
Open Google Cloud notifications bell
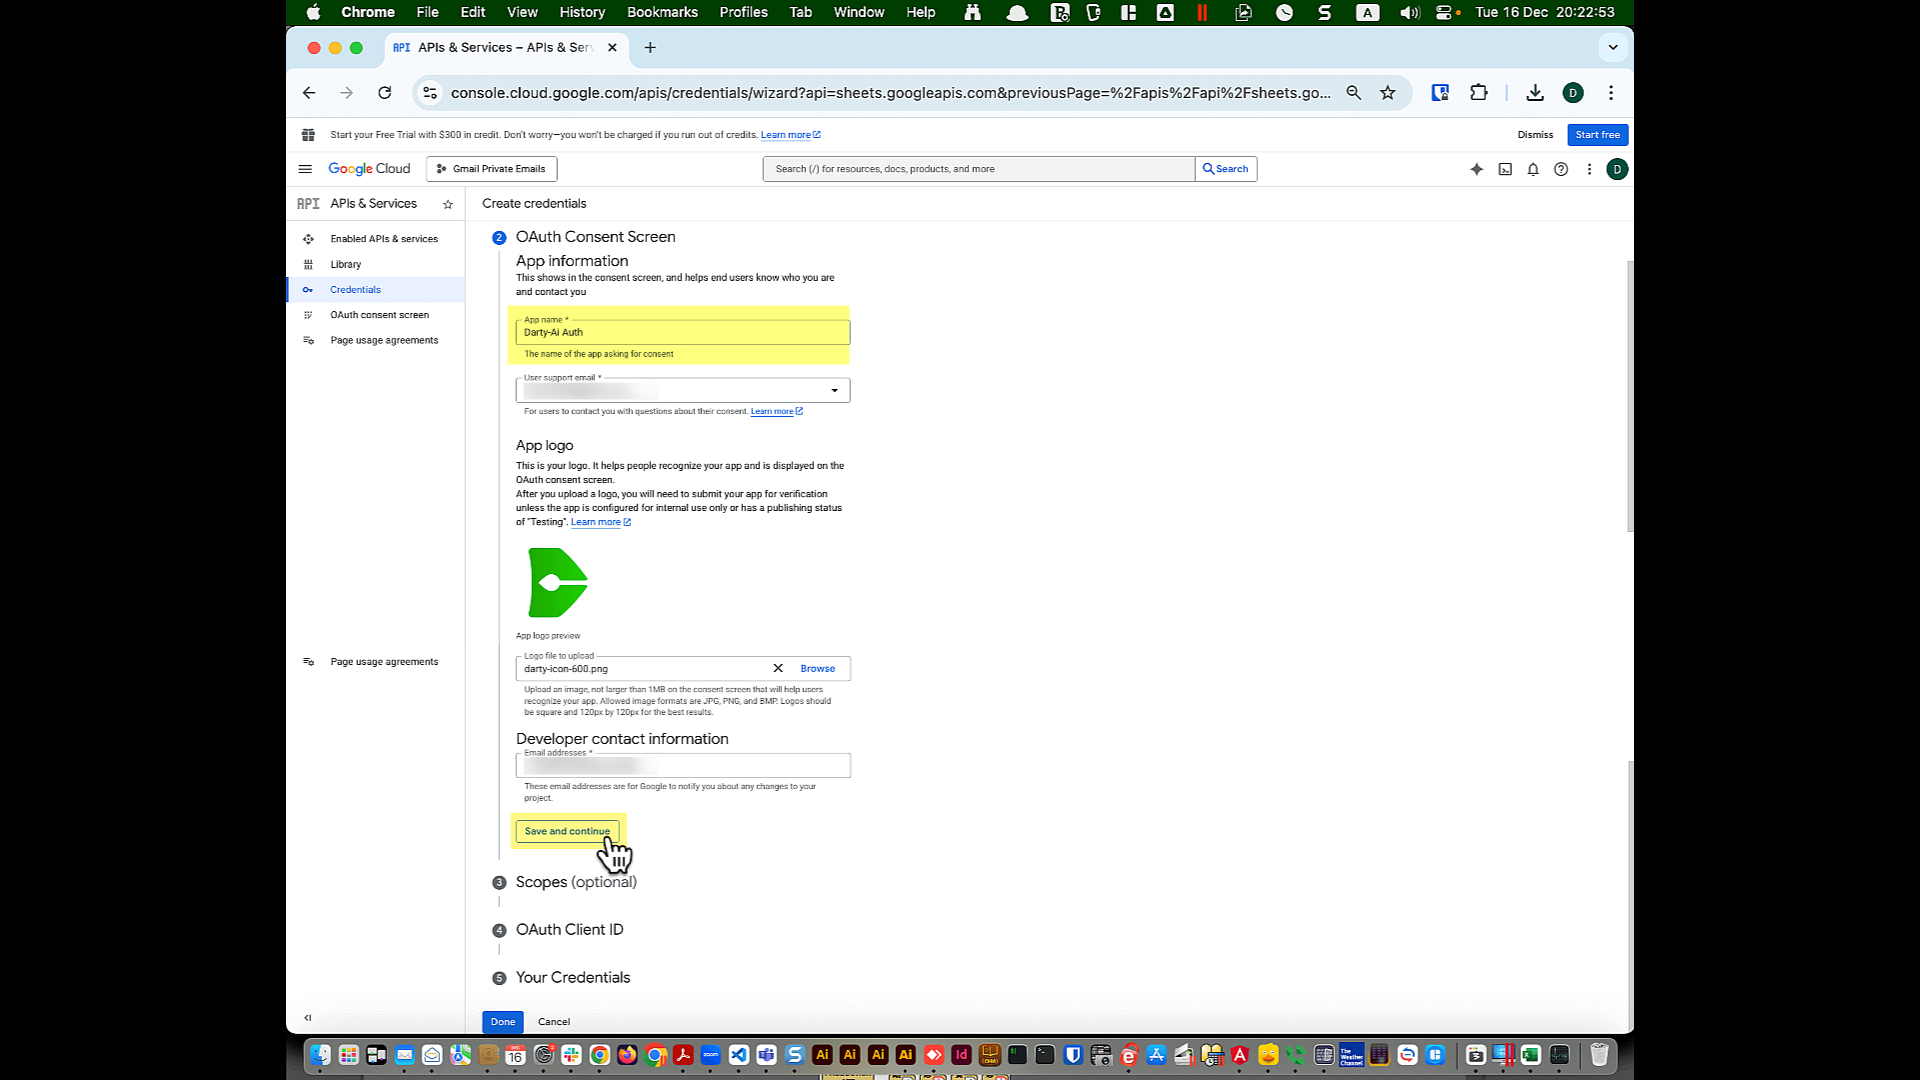coord(1533,169)
